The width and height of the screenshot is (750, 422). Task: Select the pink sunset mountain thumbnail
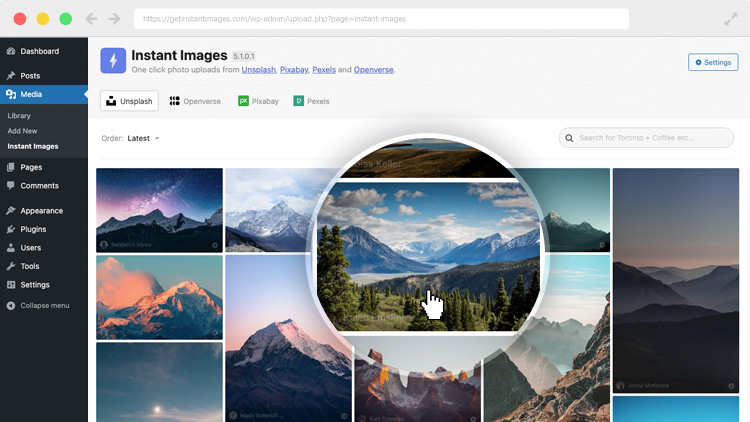[x=159, y=297]
